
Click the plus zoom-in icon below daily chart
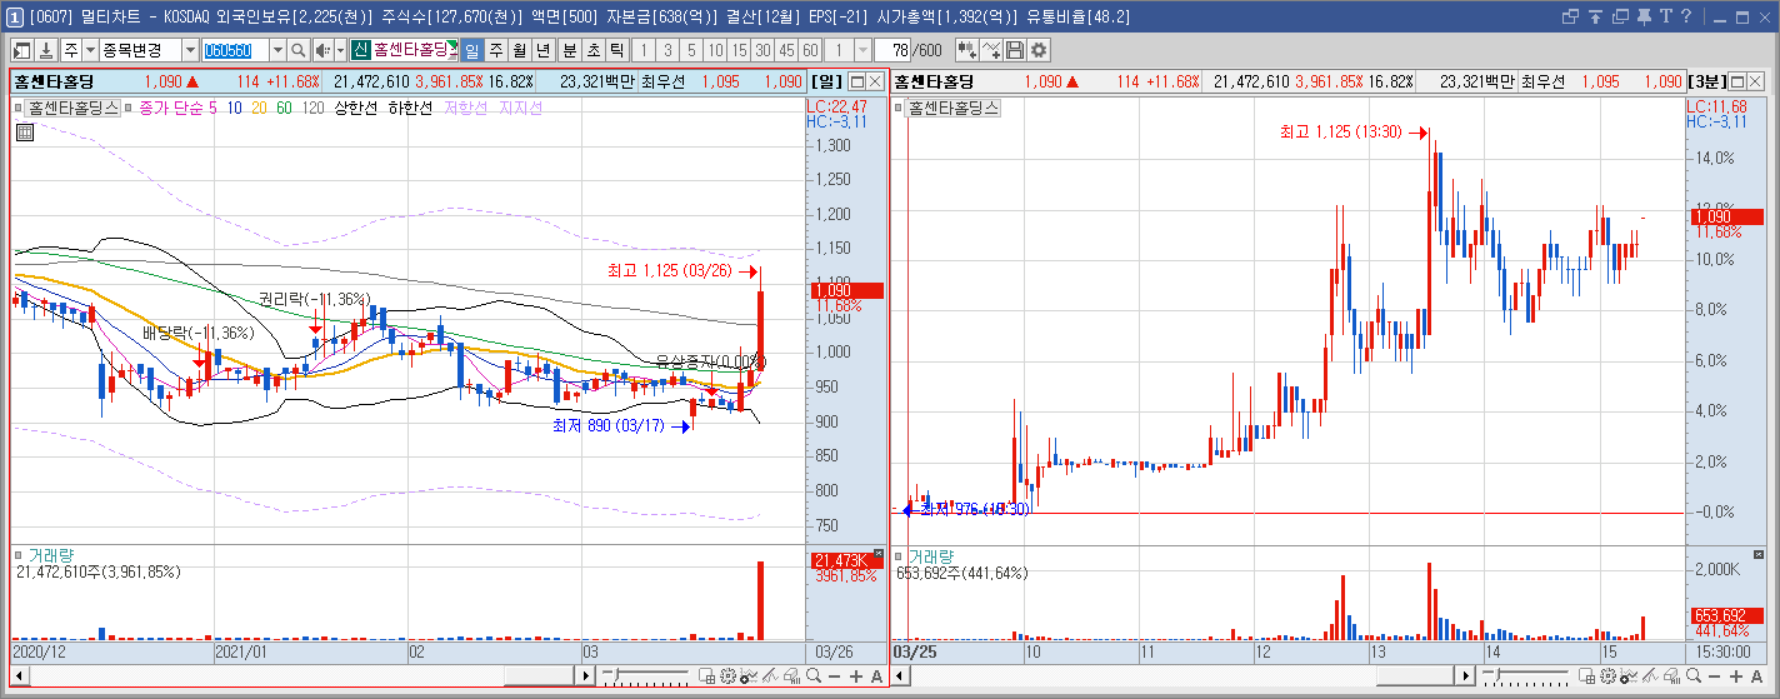pos(856,677)
